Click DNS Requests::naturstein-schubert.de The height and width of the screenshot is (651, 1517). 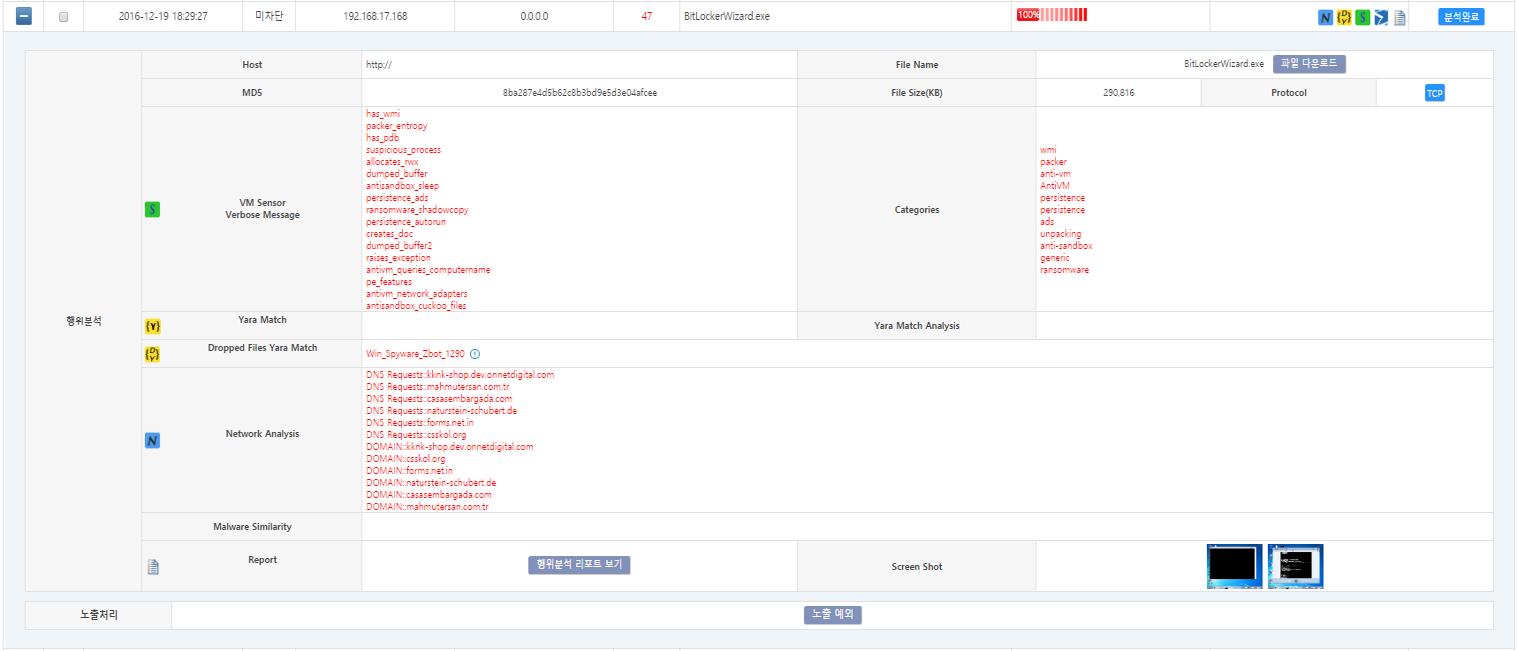441,411
